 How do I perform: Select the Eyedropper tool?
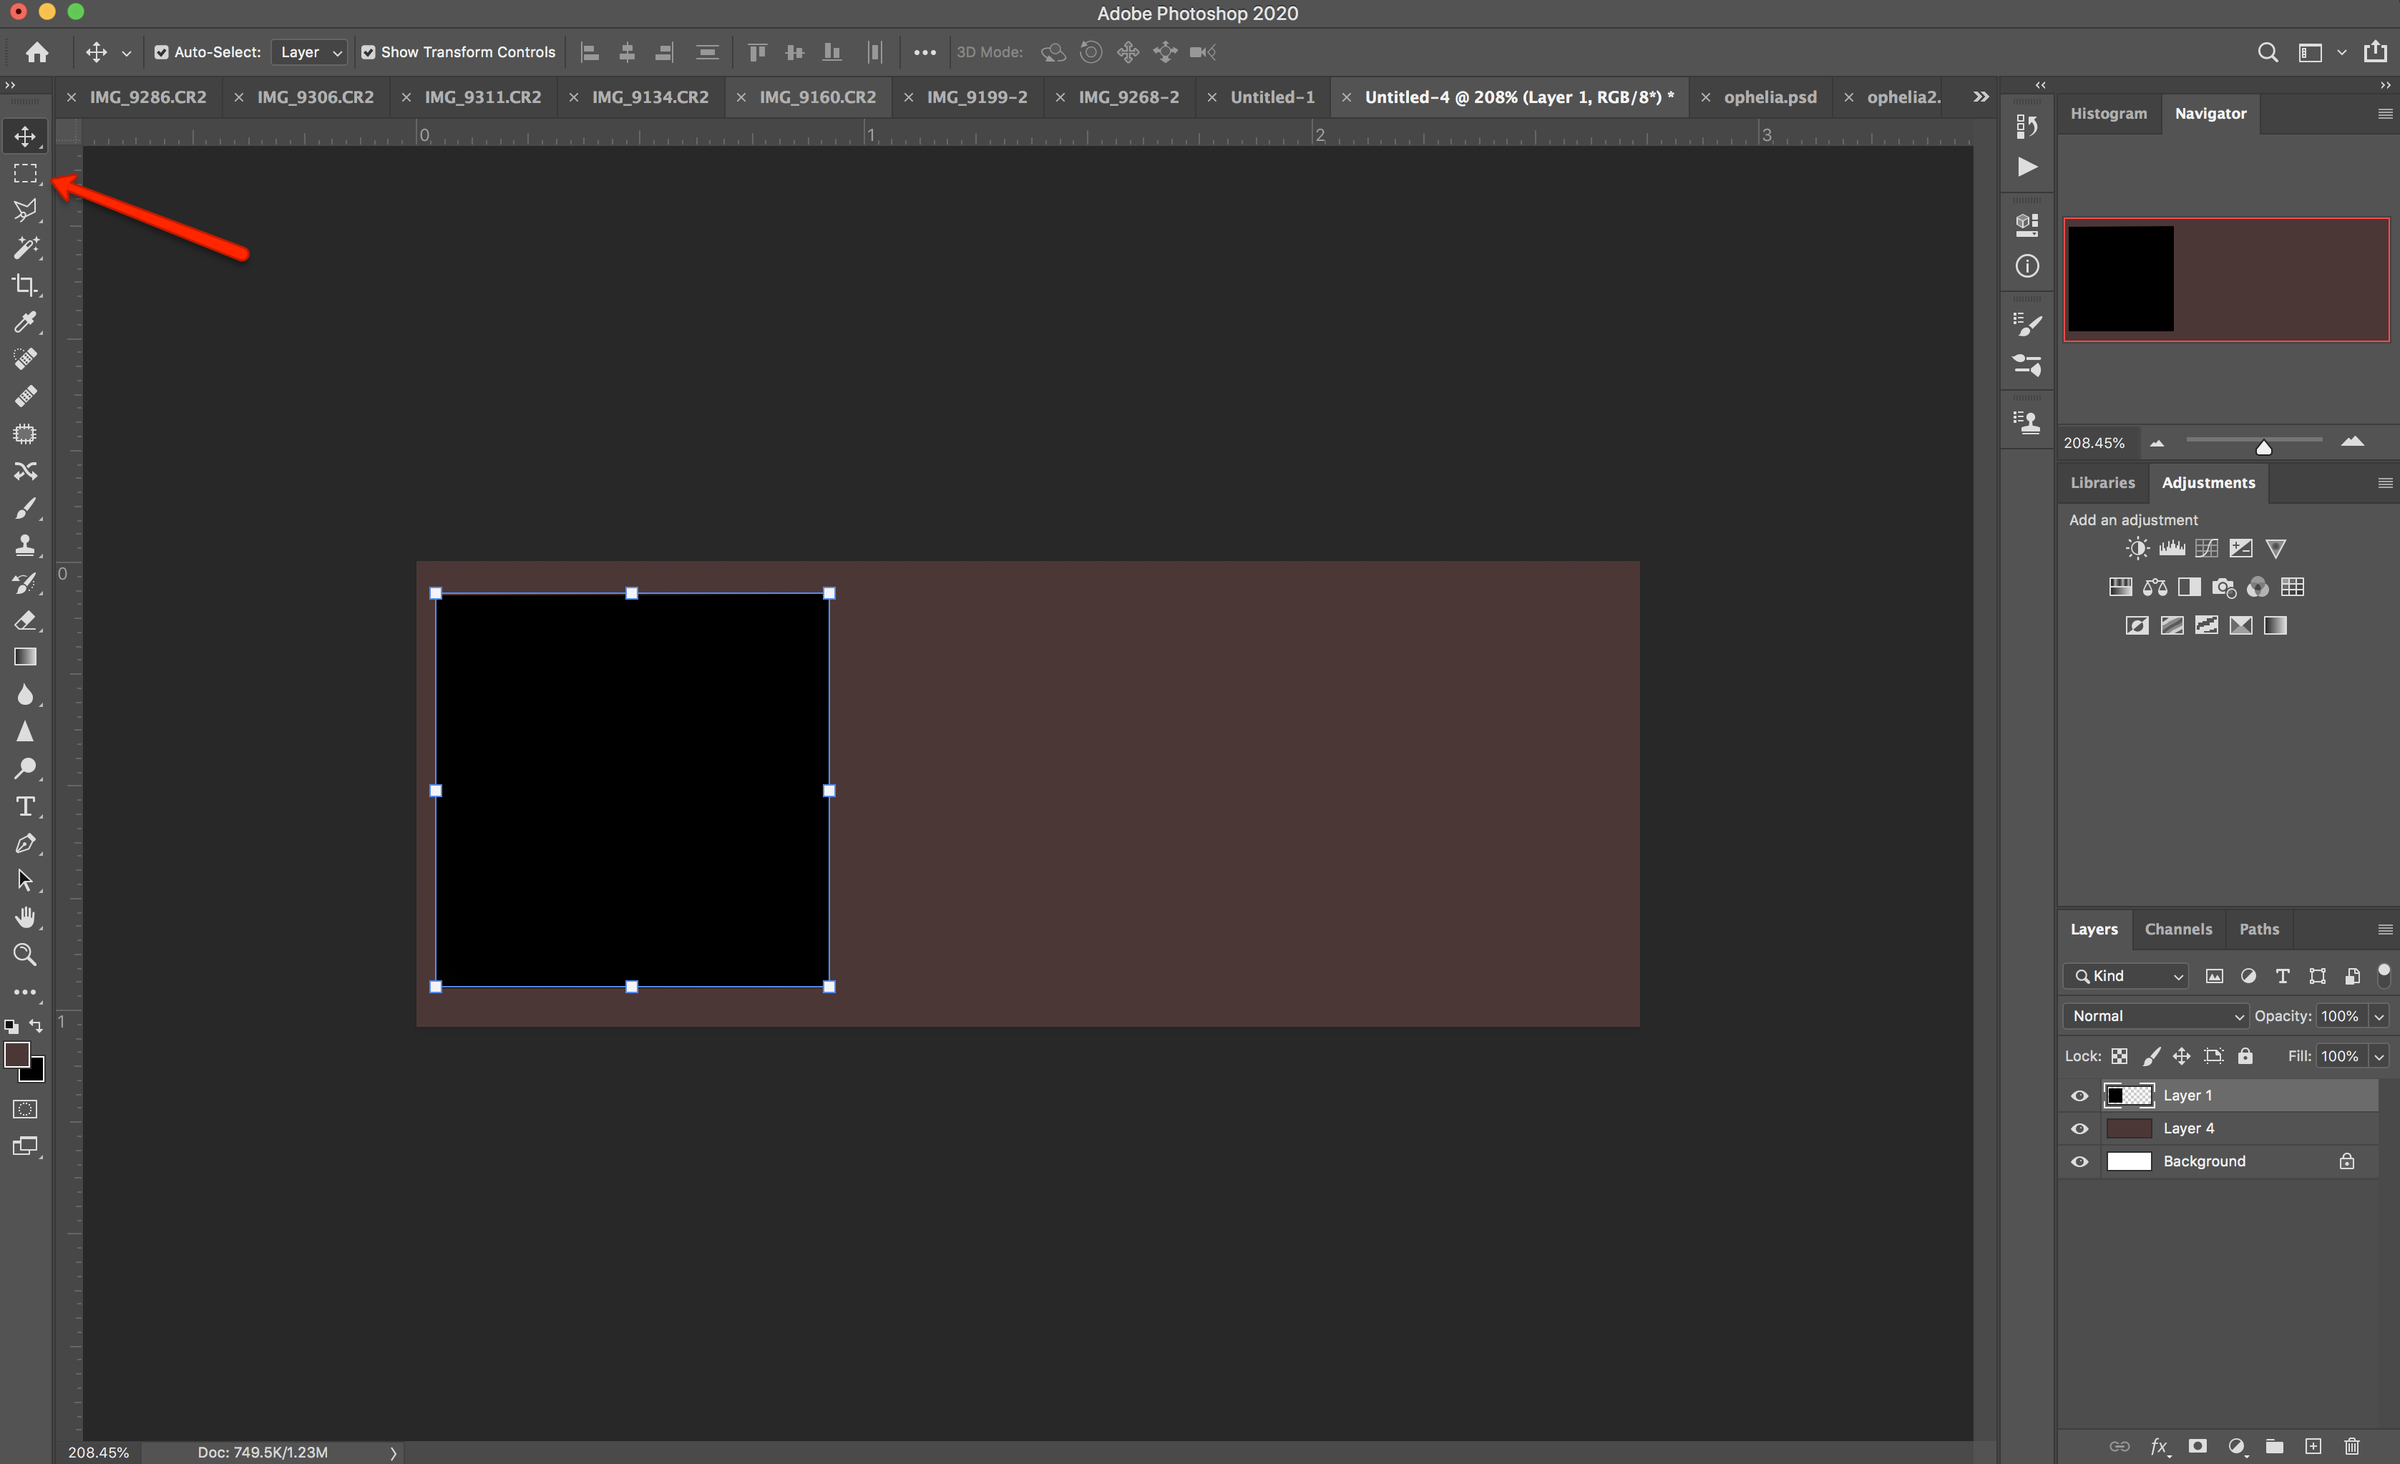coord(25,322)
